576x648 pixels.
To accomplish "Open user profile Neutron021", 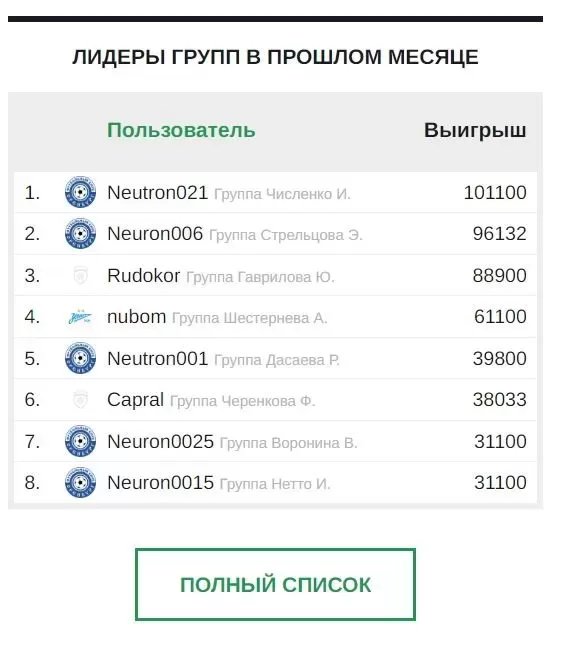I will coord(157,193).
